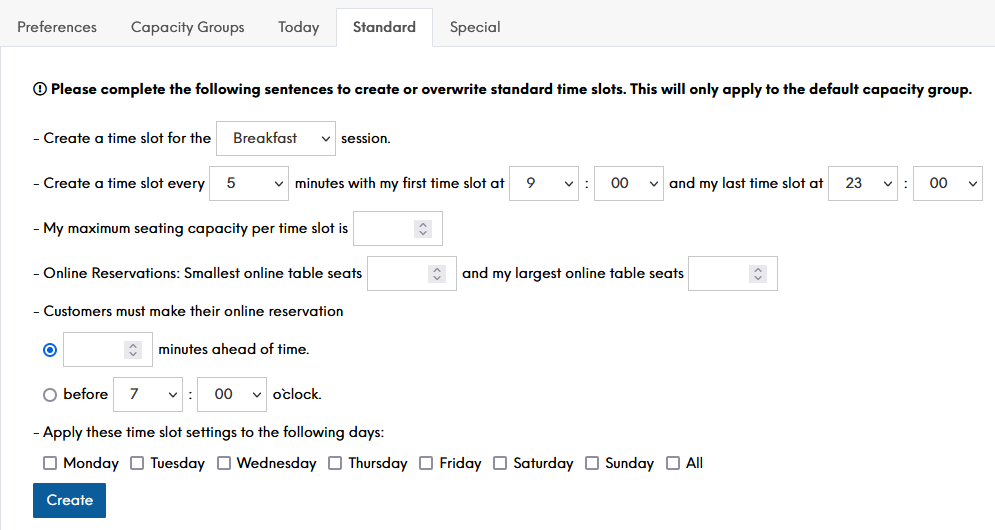Check the Monday checkbox
This screenshot has height=530, width=995.
(x=49, y=463)
